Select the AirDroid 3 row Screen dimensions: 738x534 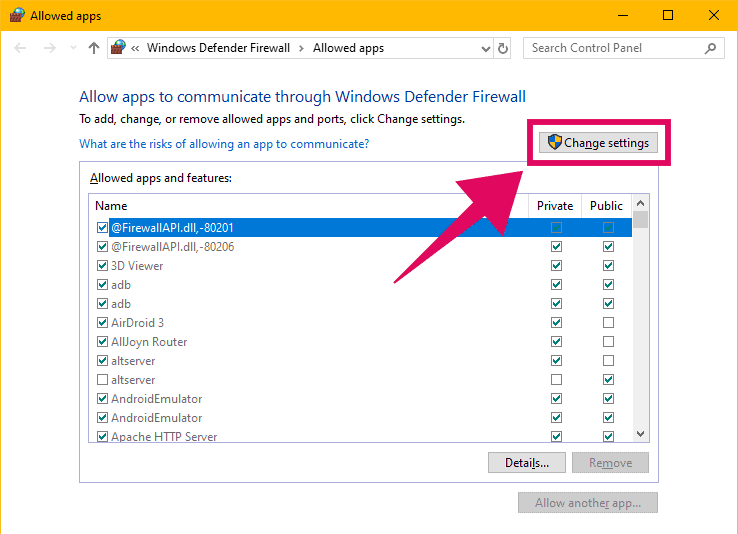[x=361, y=322]
